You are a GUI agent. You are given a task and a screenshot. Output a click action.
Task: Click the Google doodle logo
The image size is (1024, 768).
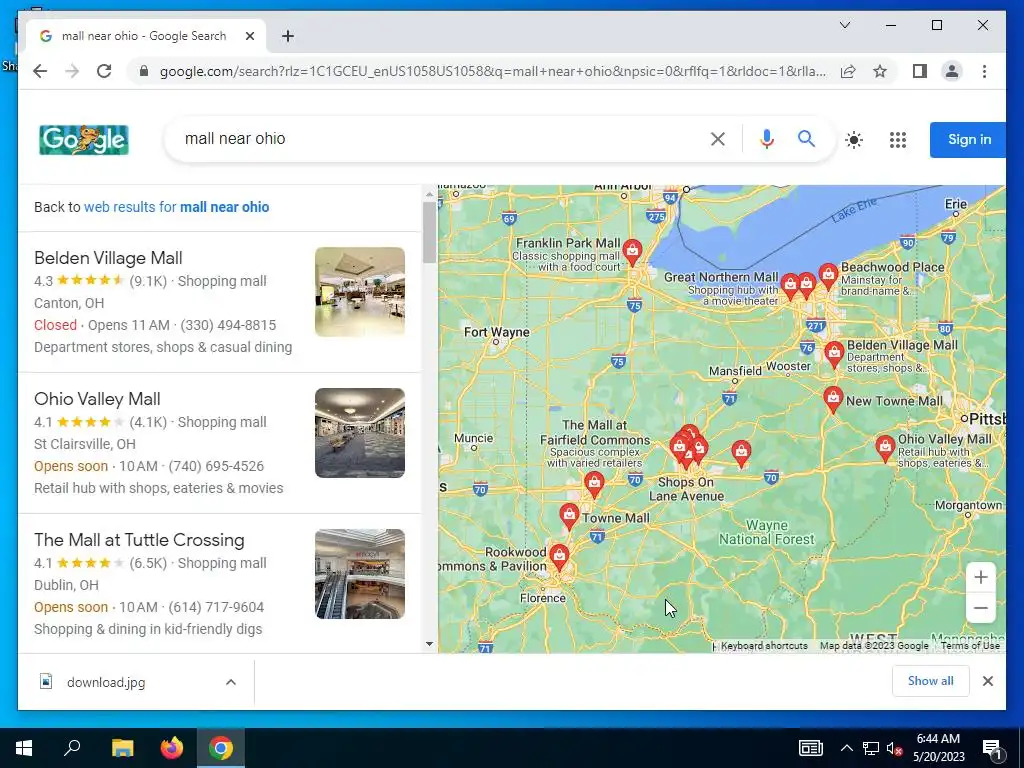click(x=84, y=140)
